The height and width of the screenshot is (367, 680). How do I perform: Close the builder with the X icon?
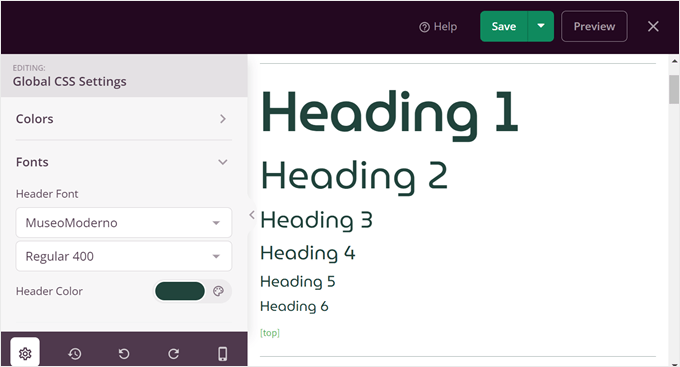653,26
